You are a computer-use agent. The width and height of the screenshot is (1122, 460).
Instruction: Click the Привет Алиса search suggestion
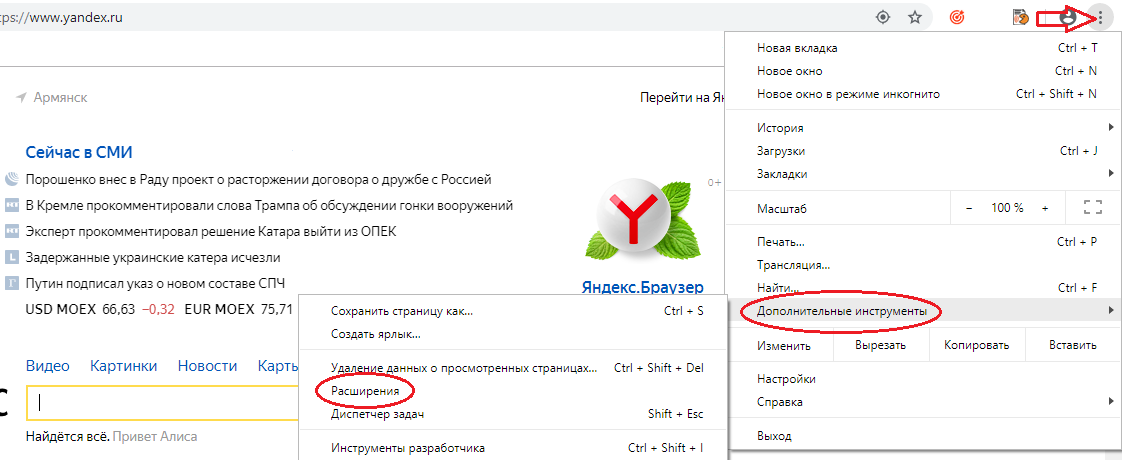pyautogui.click(x=155, y=436)
